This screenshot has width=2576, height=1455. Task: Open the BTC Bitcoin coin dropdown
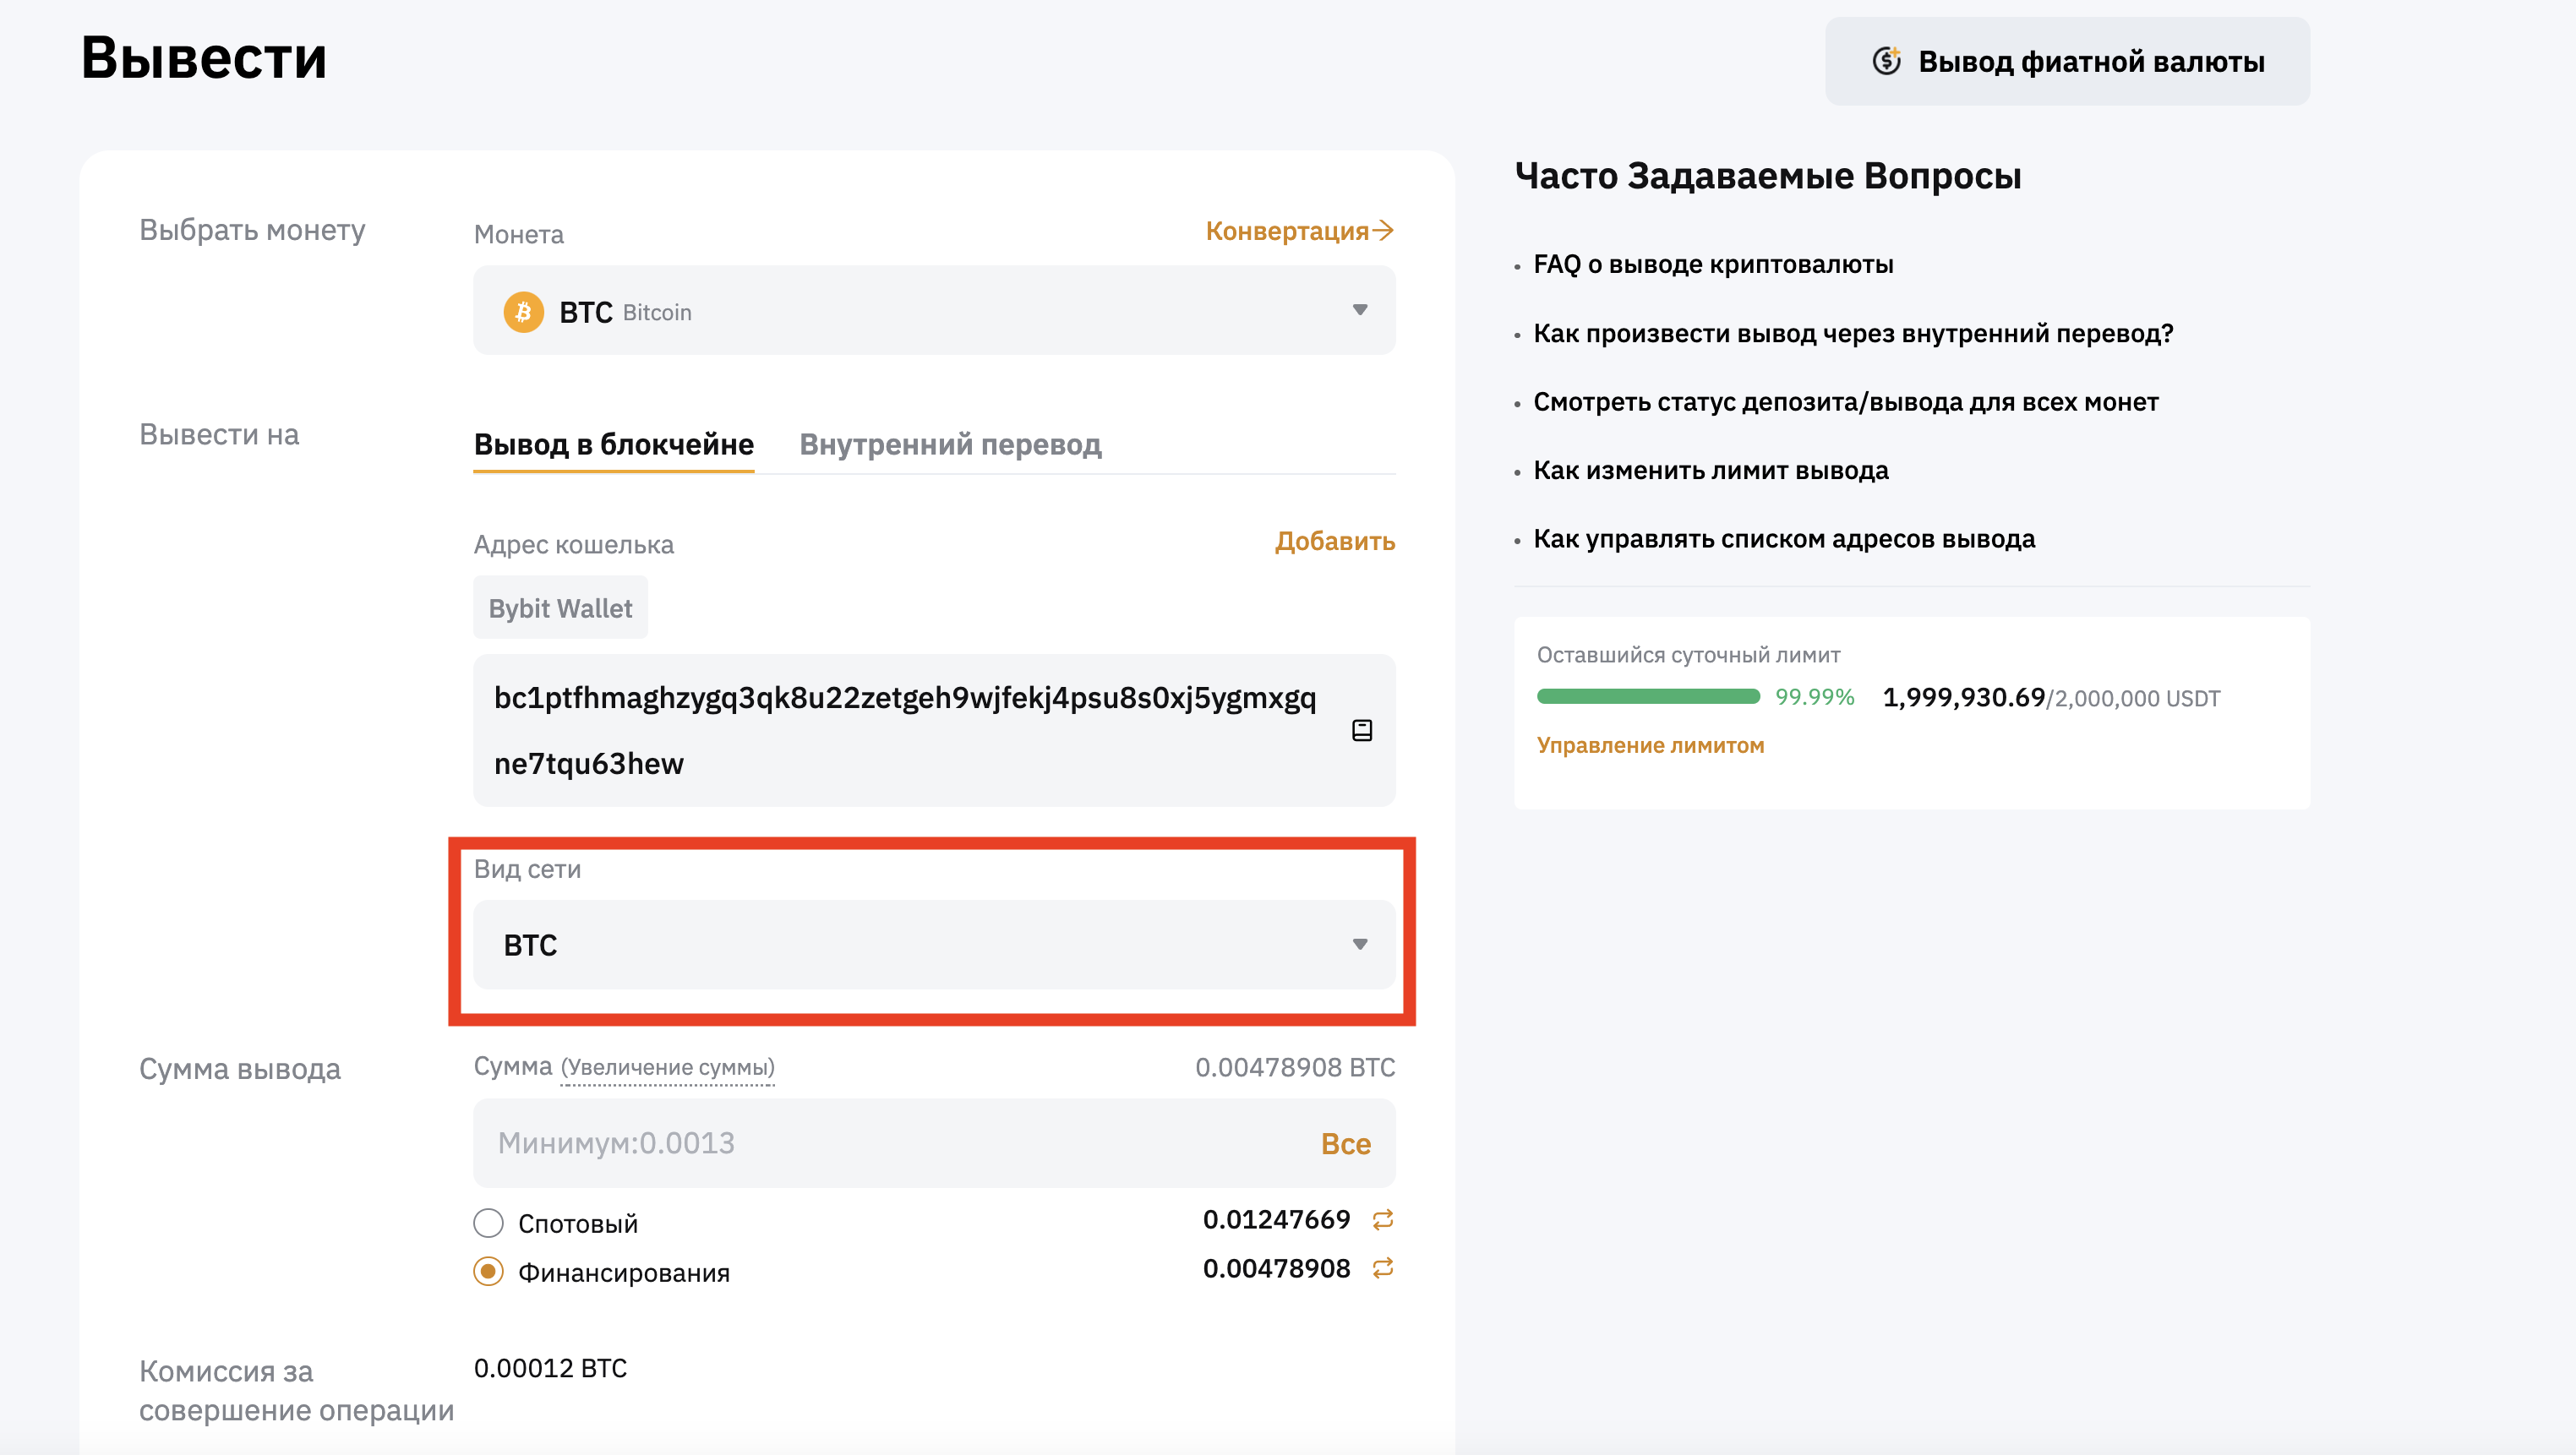[933, 311]
